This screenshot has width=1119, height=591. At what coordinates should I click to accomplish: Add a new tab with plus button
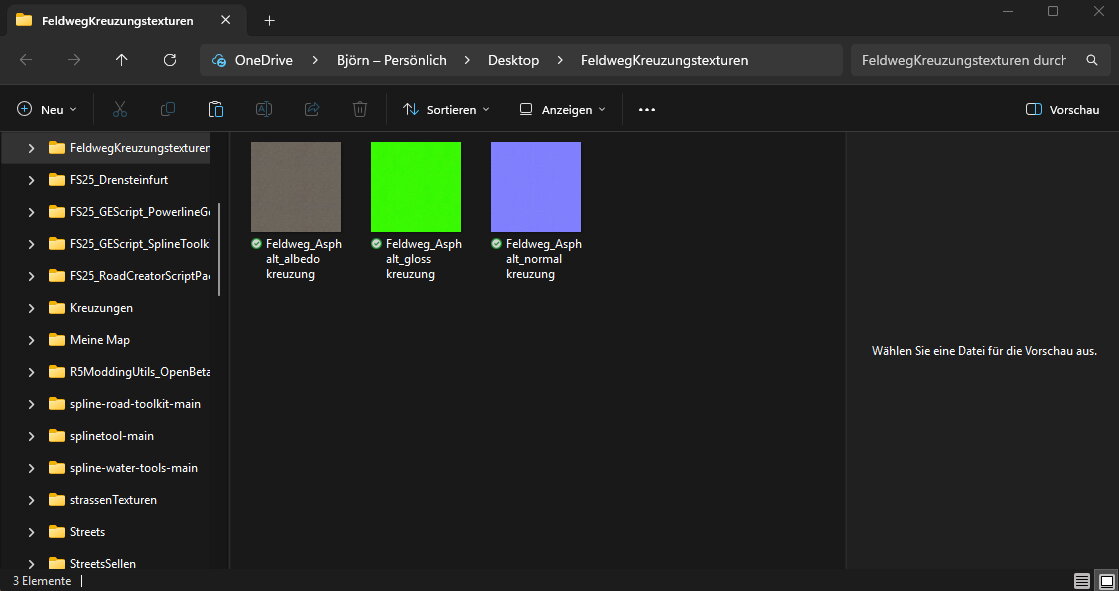[269, 20]
